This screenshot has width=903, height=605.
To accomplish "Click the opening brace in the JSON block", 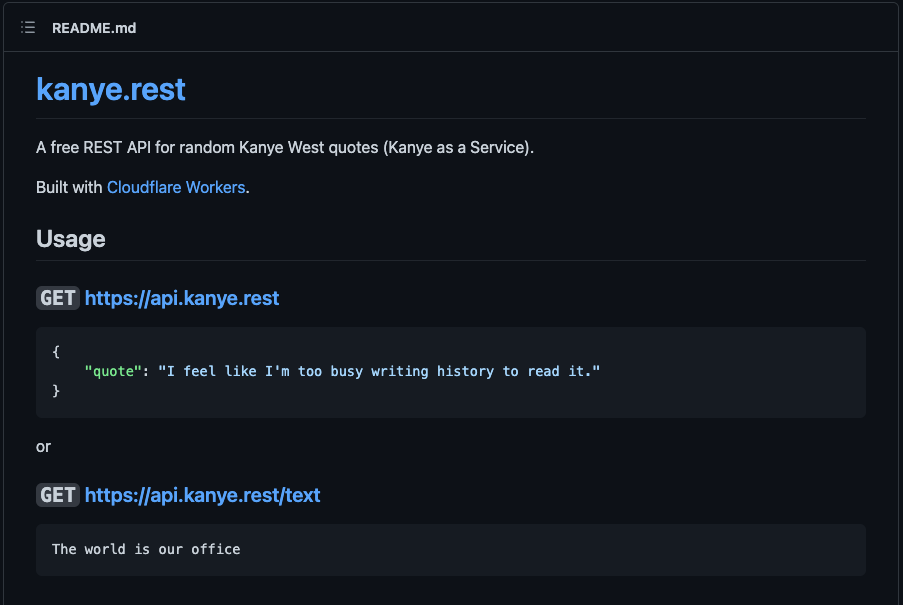I will point(56,351).
